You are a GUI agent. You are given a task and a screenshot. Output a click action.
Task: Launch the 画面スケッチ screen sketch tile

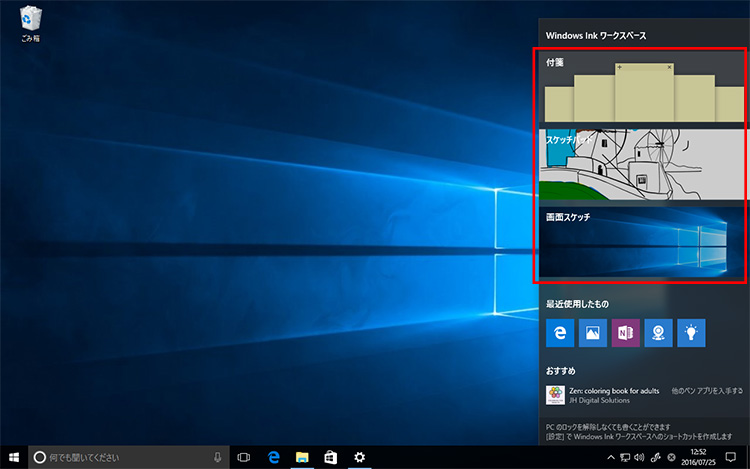pyautogui.click(x=641, y=242)
